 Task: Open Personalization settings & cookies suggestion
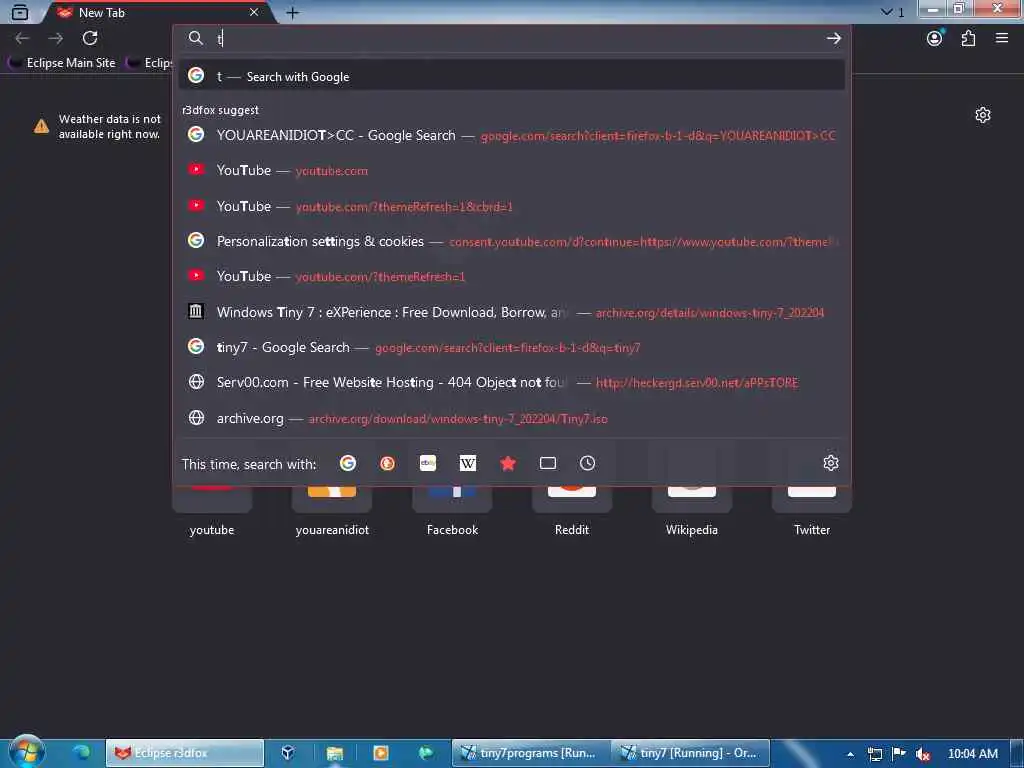[x=511, y=241]
